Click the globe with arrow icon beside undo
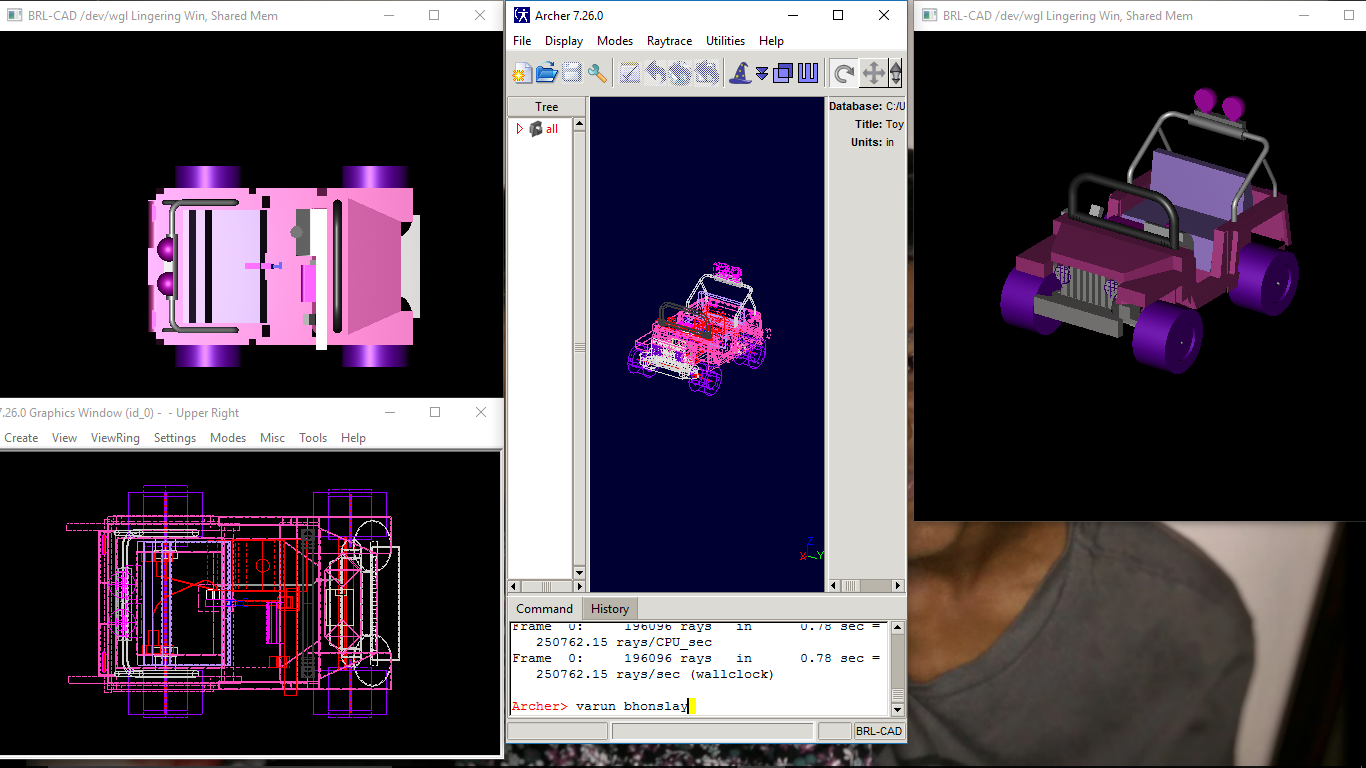 pyautogui.click(x=680, y=73)
